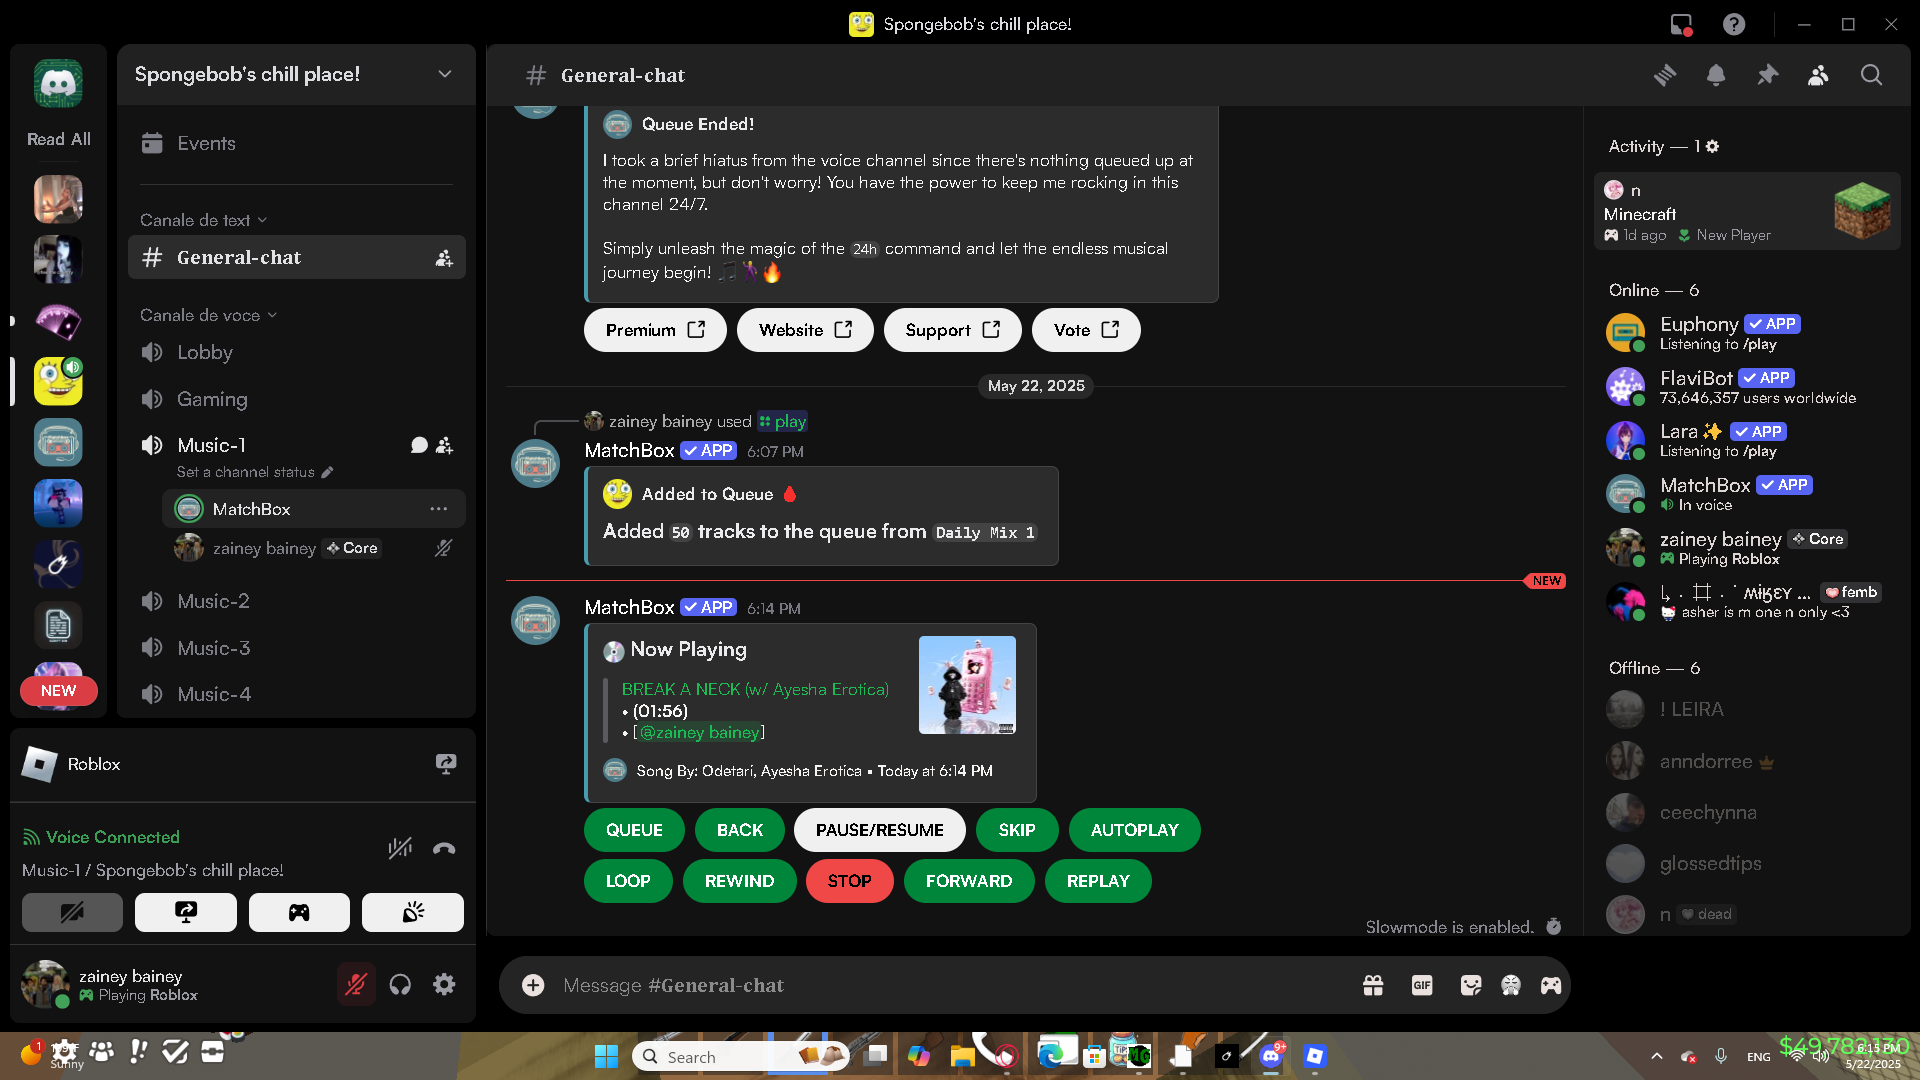This screenshot has width=1920, height=1080.
Task: Toggle noise suppression in voice panel
Action: [x=400, y=849]
